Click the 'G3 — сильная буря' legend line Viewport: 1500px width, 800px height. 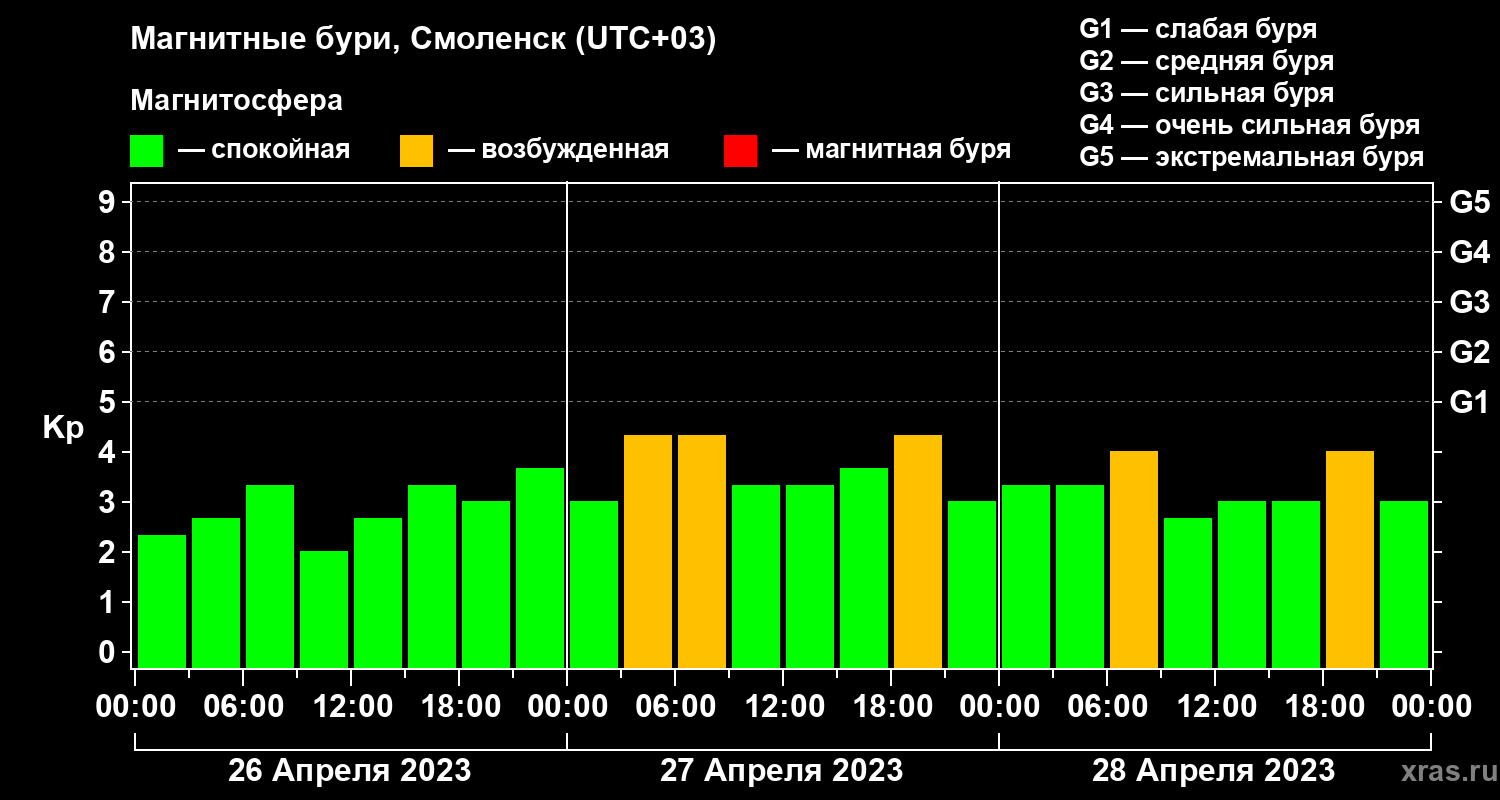click(1207, 93)
